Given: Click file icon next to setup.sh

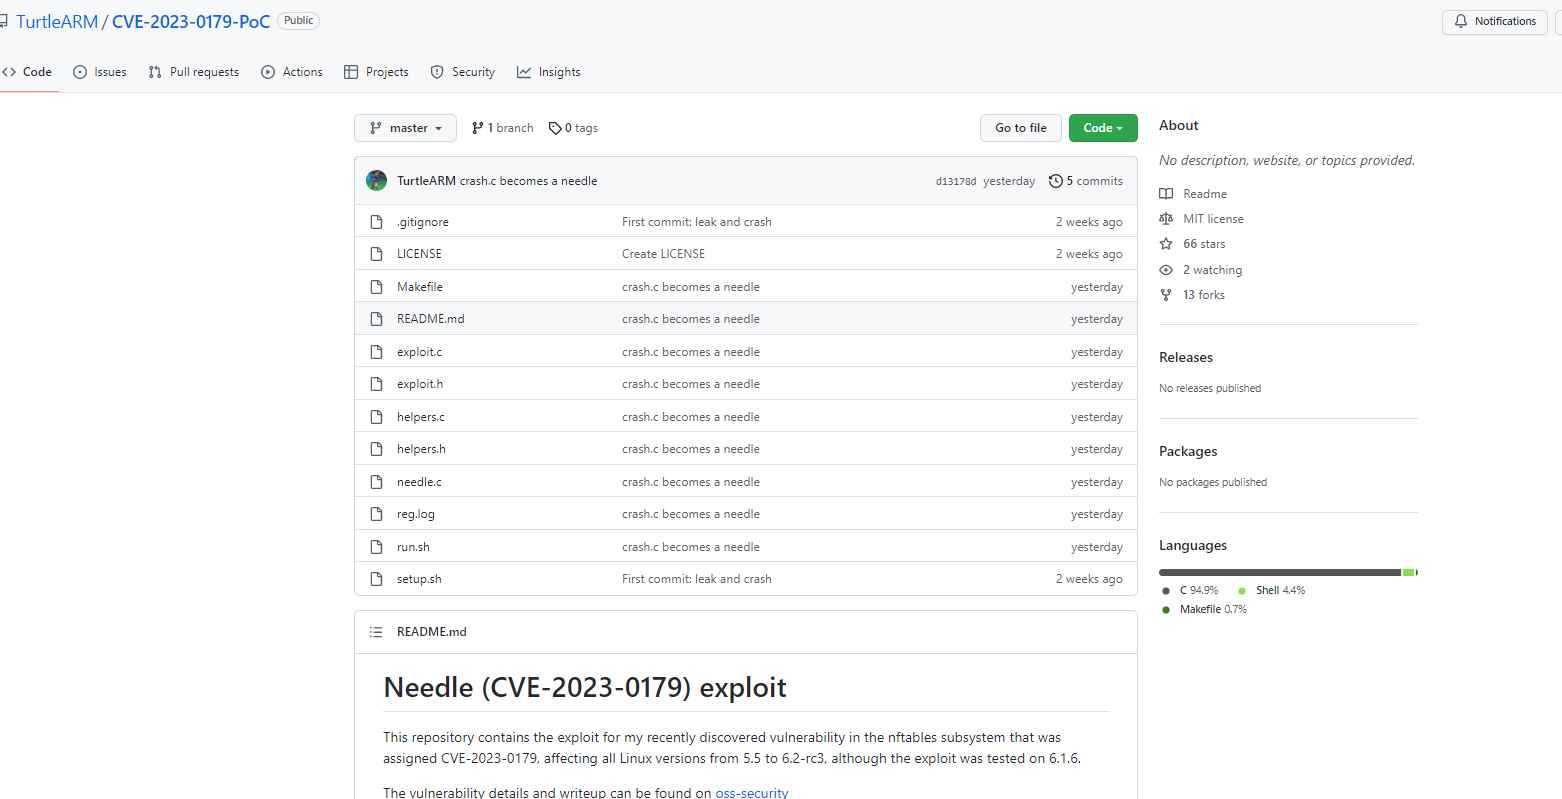Looking at the screenshot, I should click(x=377, y=579).
